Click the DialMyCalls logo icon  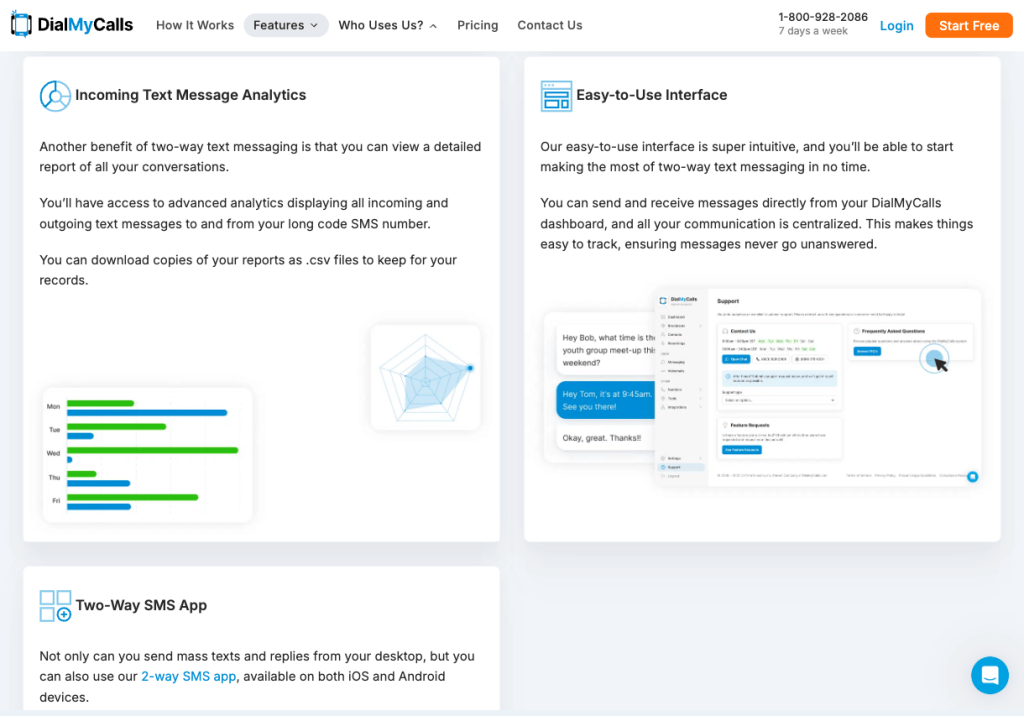22,25
